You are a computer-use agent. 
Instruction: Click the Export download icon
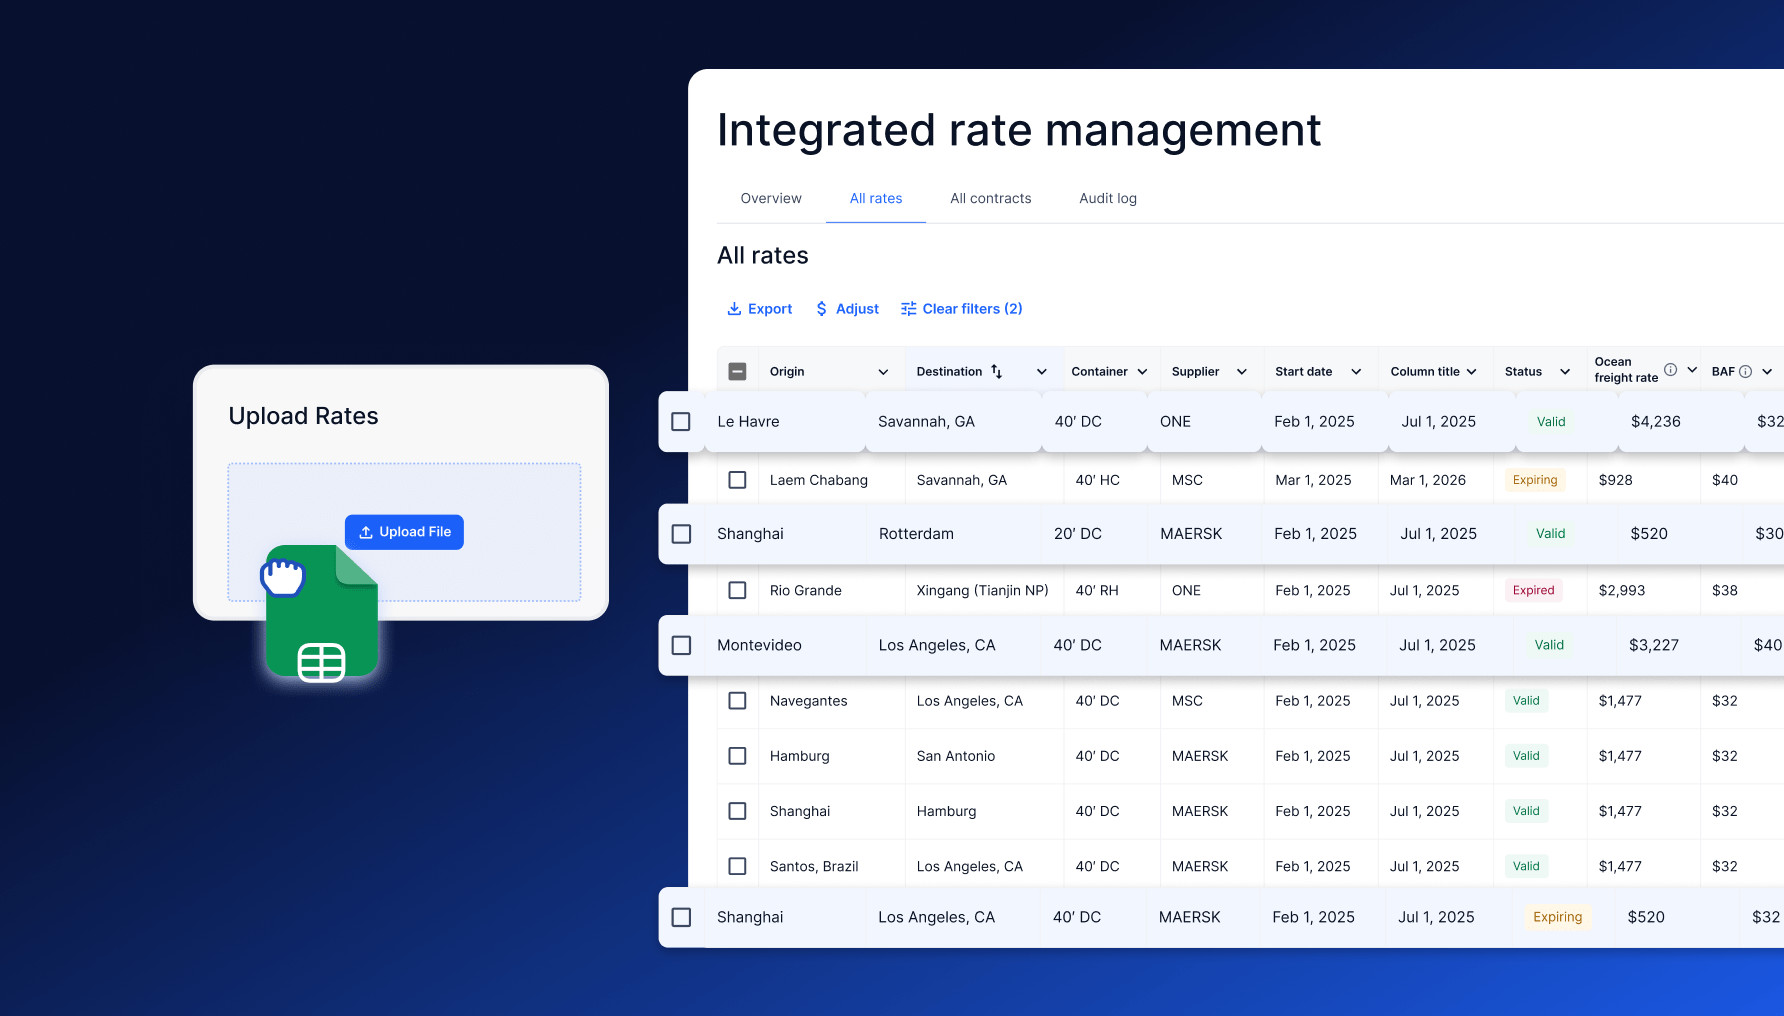pos(734,309)
